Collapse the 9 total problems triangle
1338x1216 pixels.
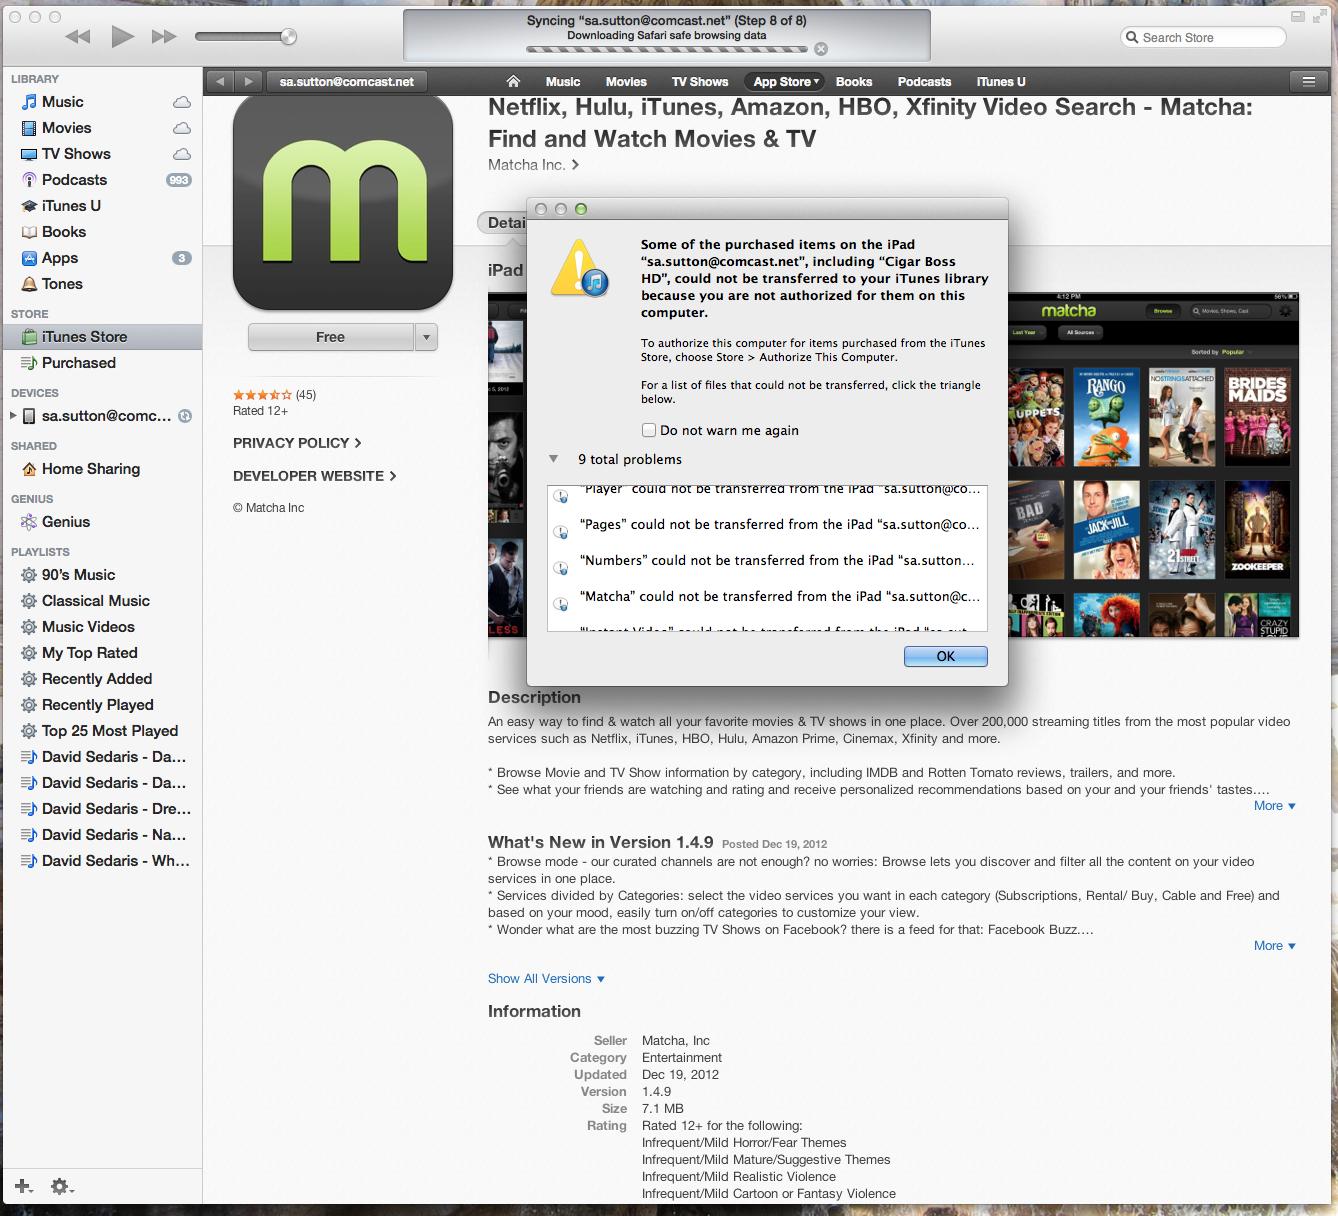click(553, 459)
